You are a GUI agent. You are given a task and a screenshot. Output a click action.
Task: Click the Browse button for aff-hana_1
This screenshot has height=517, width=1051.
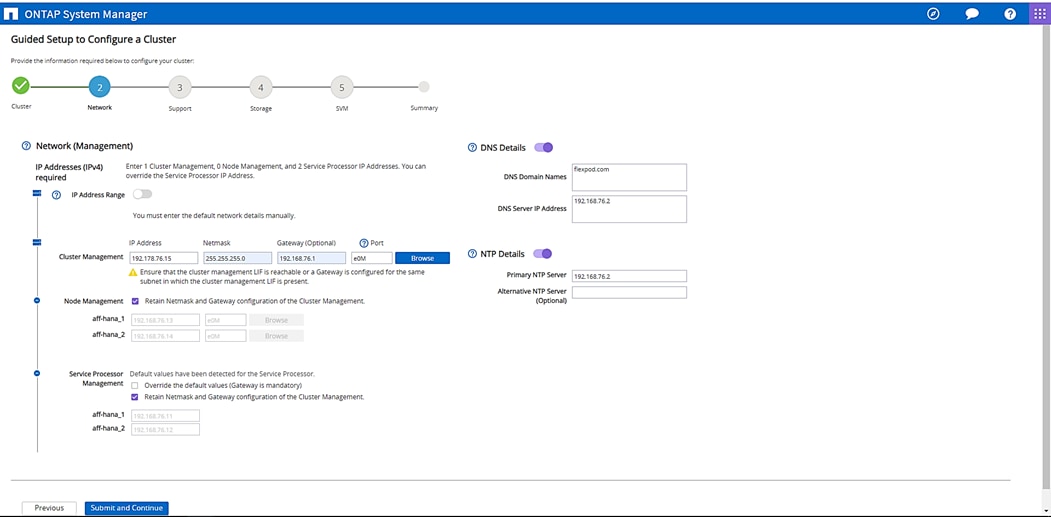(x=276, y=321)
